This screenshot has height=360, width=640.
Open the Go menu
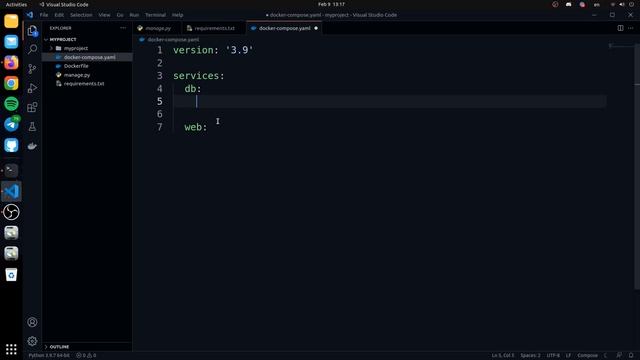tap(120, 15)
